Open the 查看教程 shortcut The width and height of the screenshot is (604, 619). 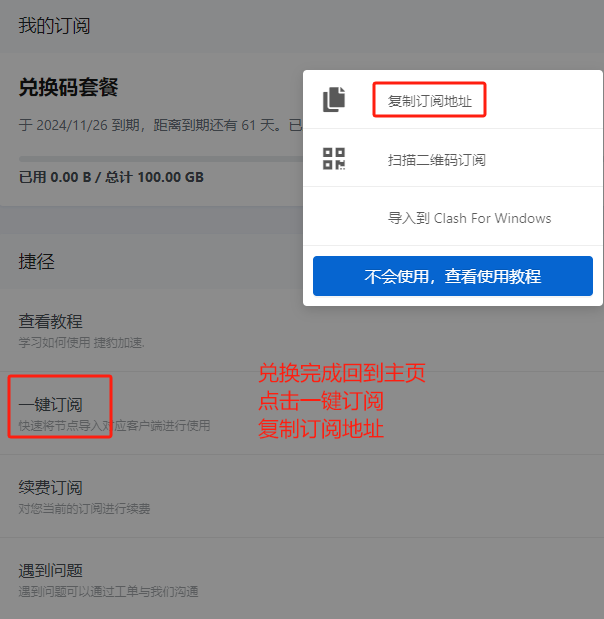(x=51, y=321)
